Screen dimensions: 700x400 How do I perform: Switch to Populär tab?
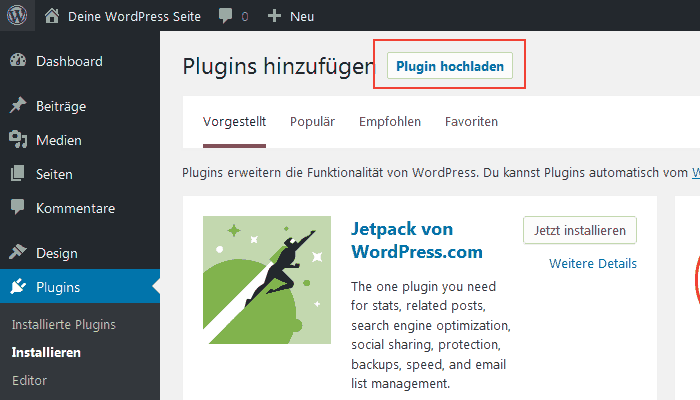point(312,121)
